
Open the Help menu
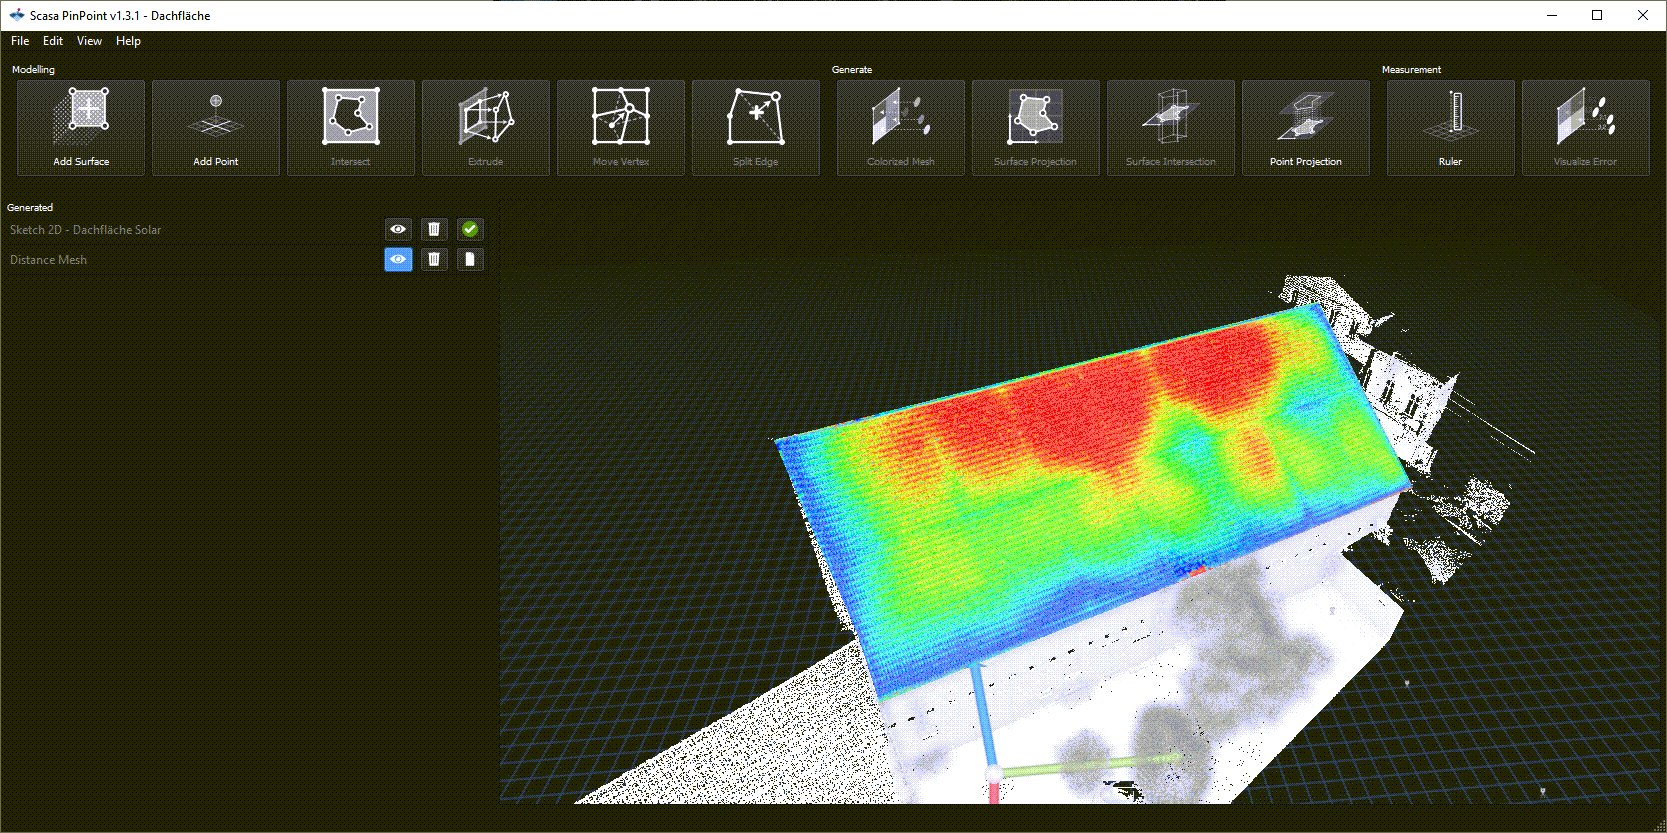(128, 41)
